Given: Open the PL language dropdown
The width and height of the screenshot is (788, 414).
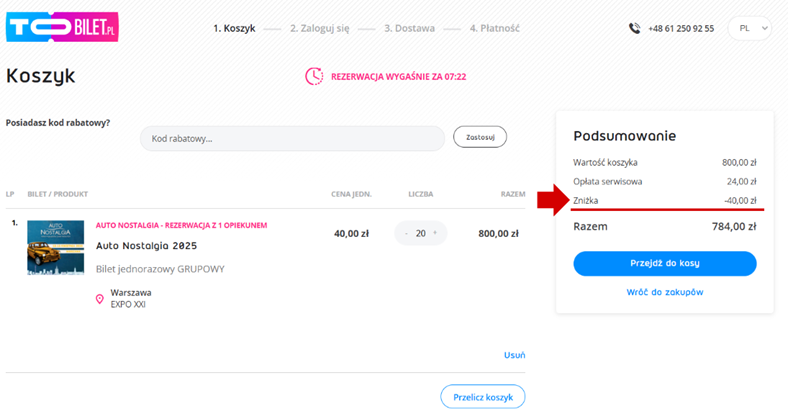Looking at the screenshot, I should pos(750,28).
